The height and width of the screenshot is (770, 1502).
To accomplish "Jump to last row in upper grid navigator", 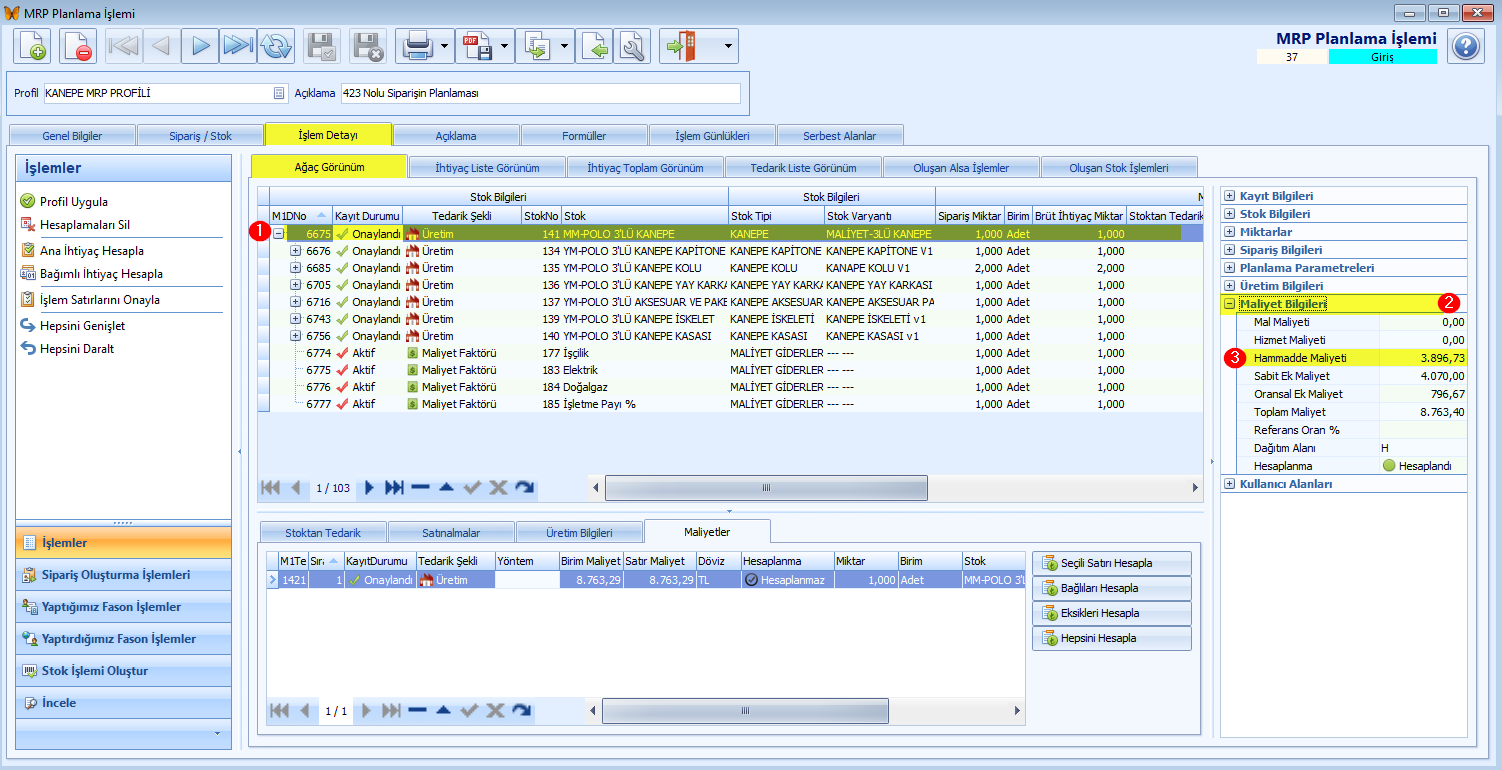I will pos(394,488).
